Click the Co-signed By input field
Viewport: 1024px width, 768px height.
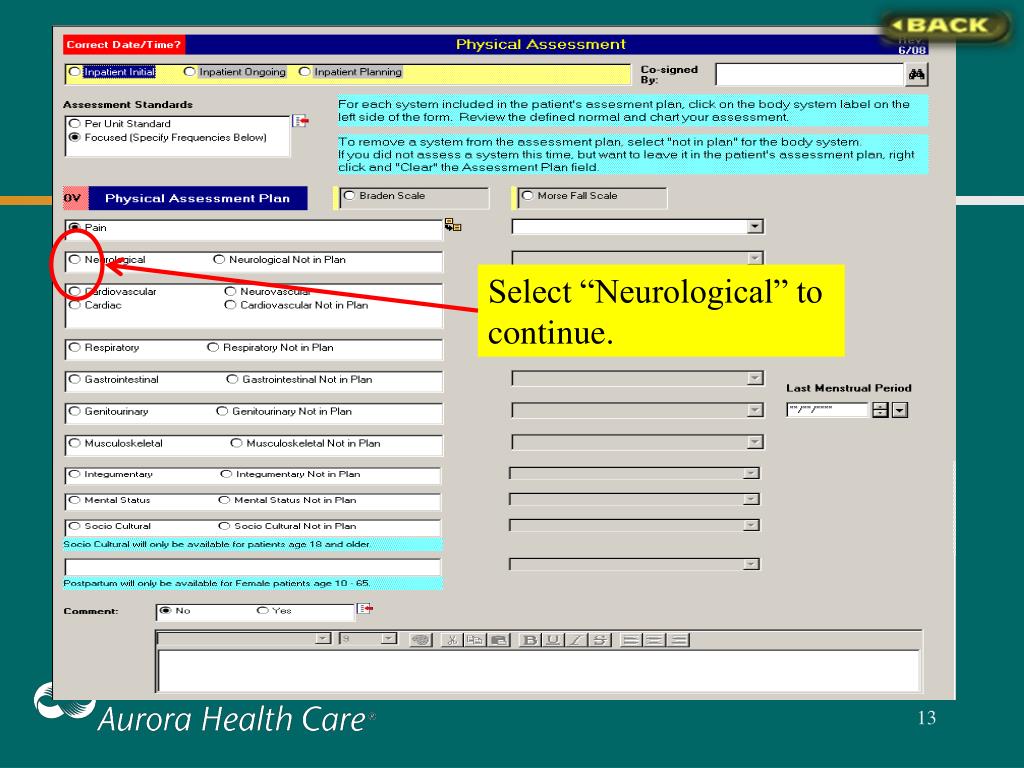pos(809,74)
